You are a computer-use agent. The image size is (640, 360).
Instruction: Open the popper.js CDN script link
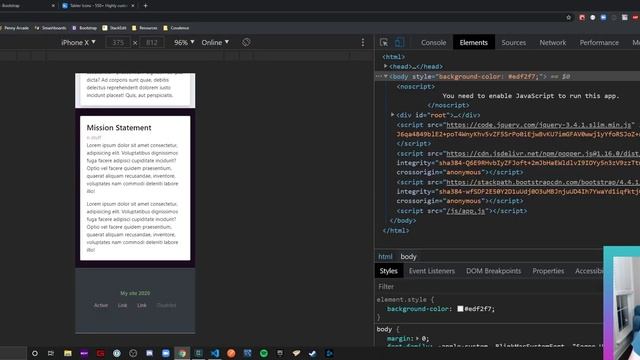pos(543,153)
